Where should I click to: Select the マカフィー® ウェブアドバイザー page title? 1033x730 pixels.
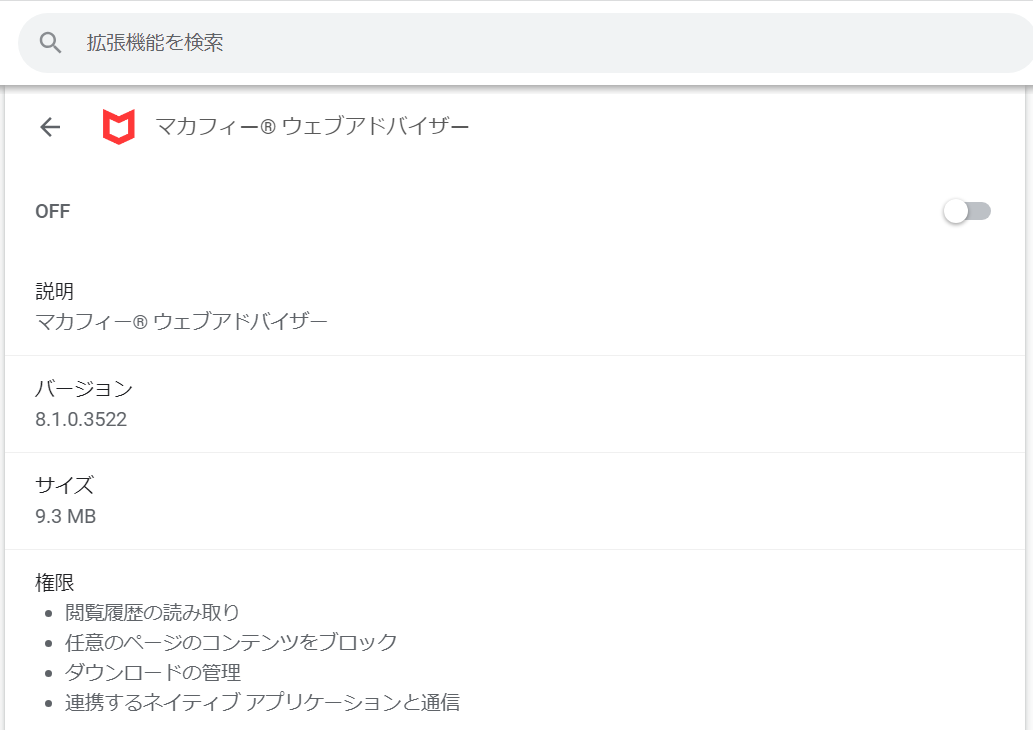312,126
